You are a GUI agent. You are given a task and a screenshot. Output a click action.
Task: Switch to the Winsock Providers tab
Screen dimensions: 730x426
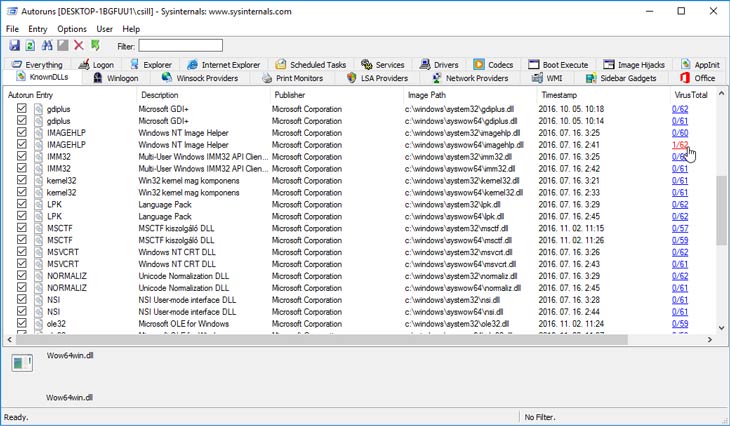tap(200, 78)
